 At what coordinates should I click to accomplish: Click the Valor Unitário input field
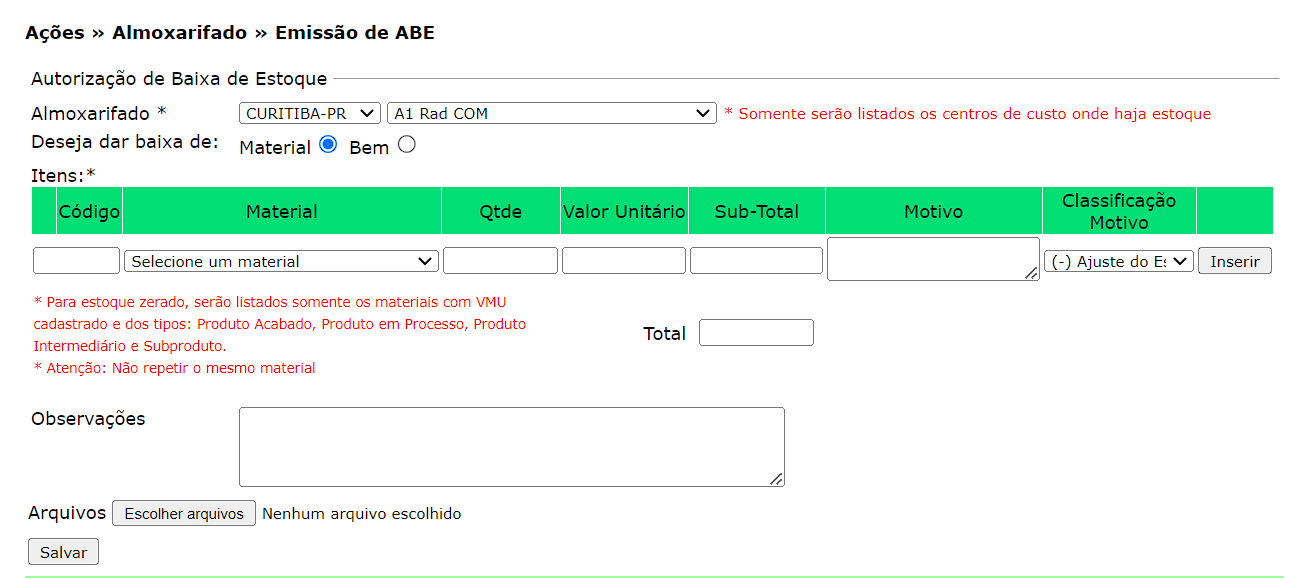pyautogui.click(x=624, y=261)
